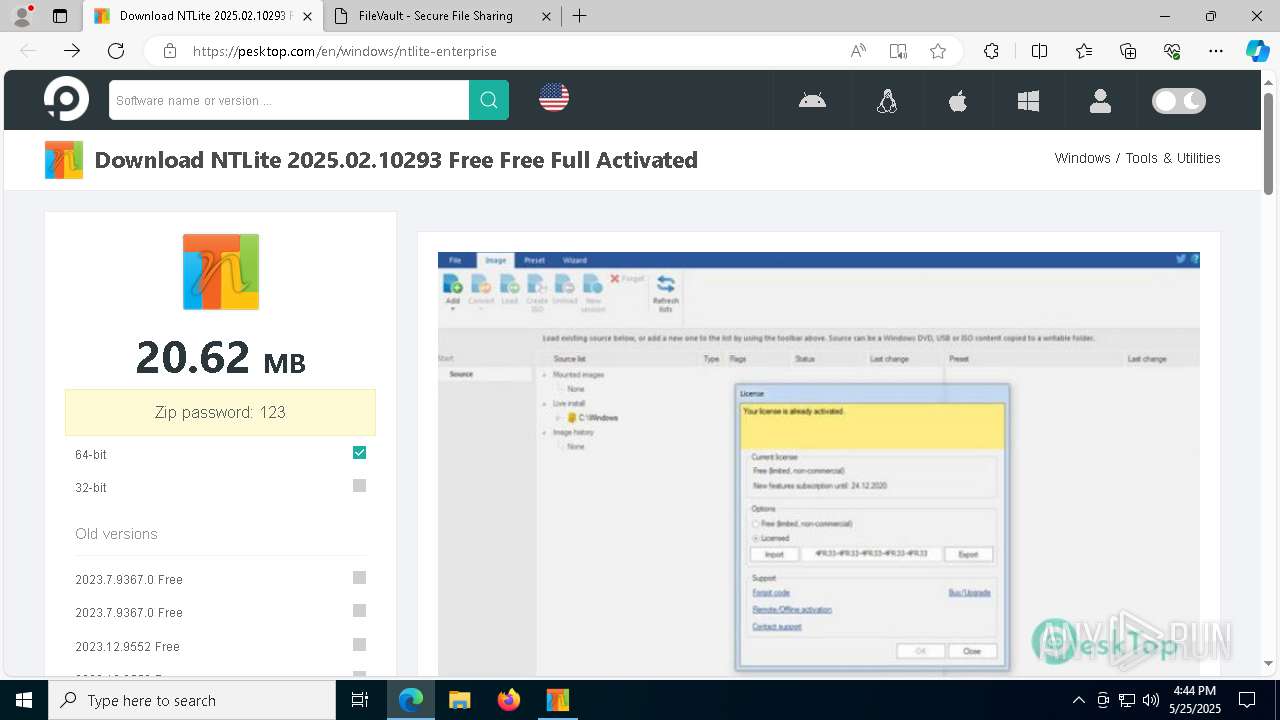The width and height of the screenshot is (1280, 720).
Task: Check the 64-bit download checkbox
Action: point(360,453)
